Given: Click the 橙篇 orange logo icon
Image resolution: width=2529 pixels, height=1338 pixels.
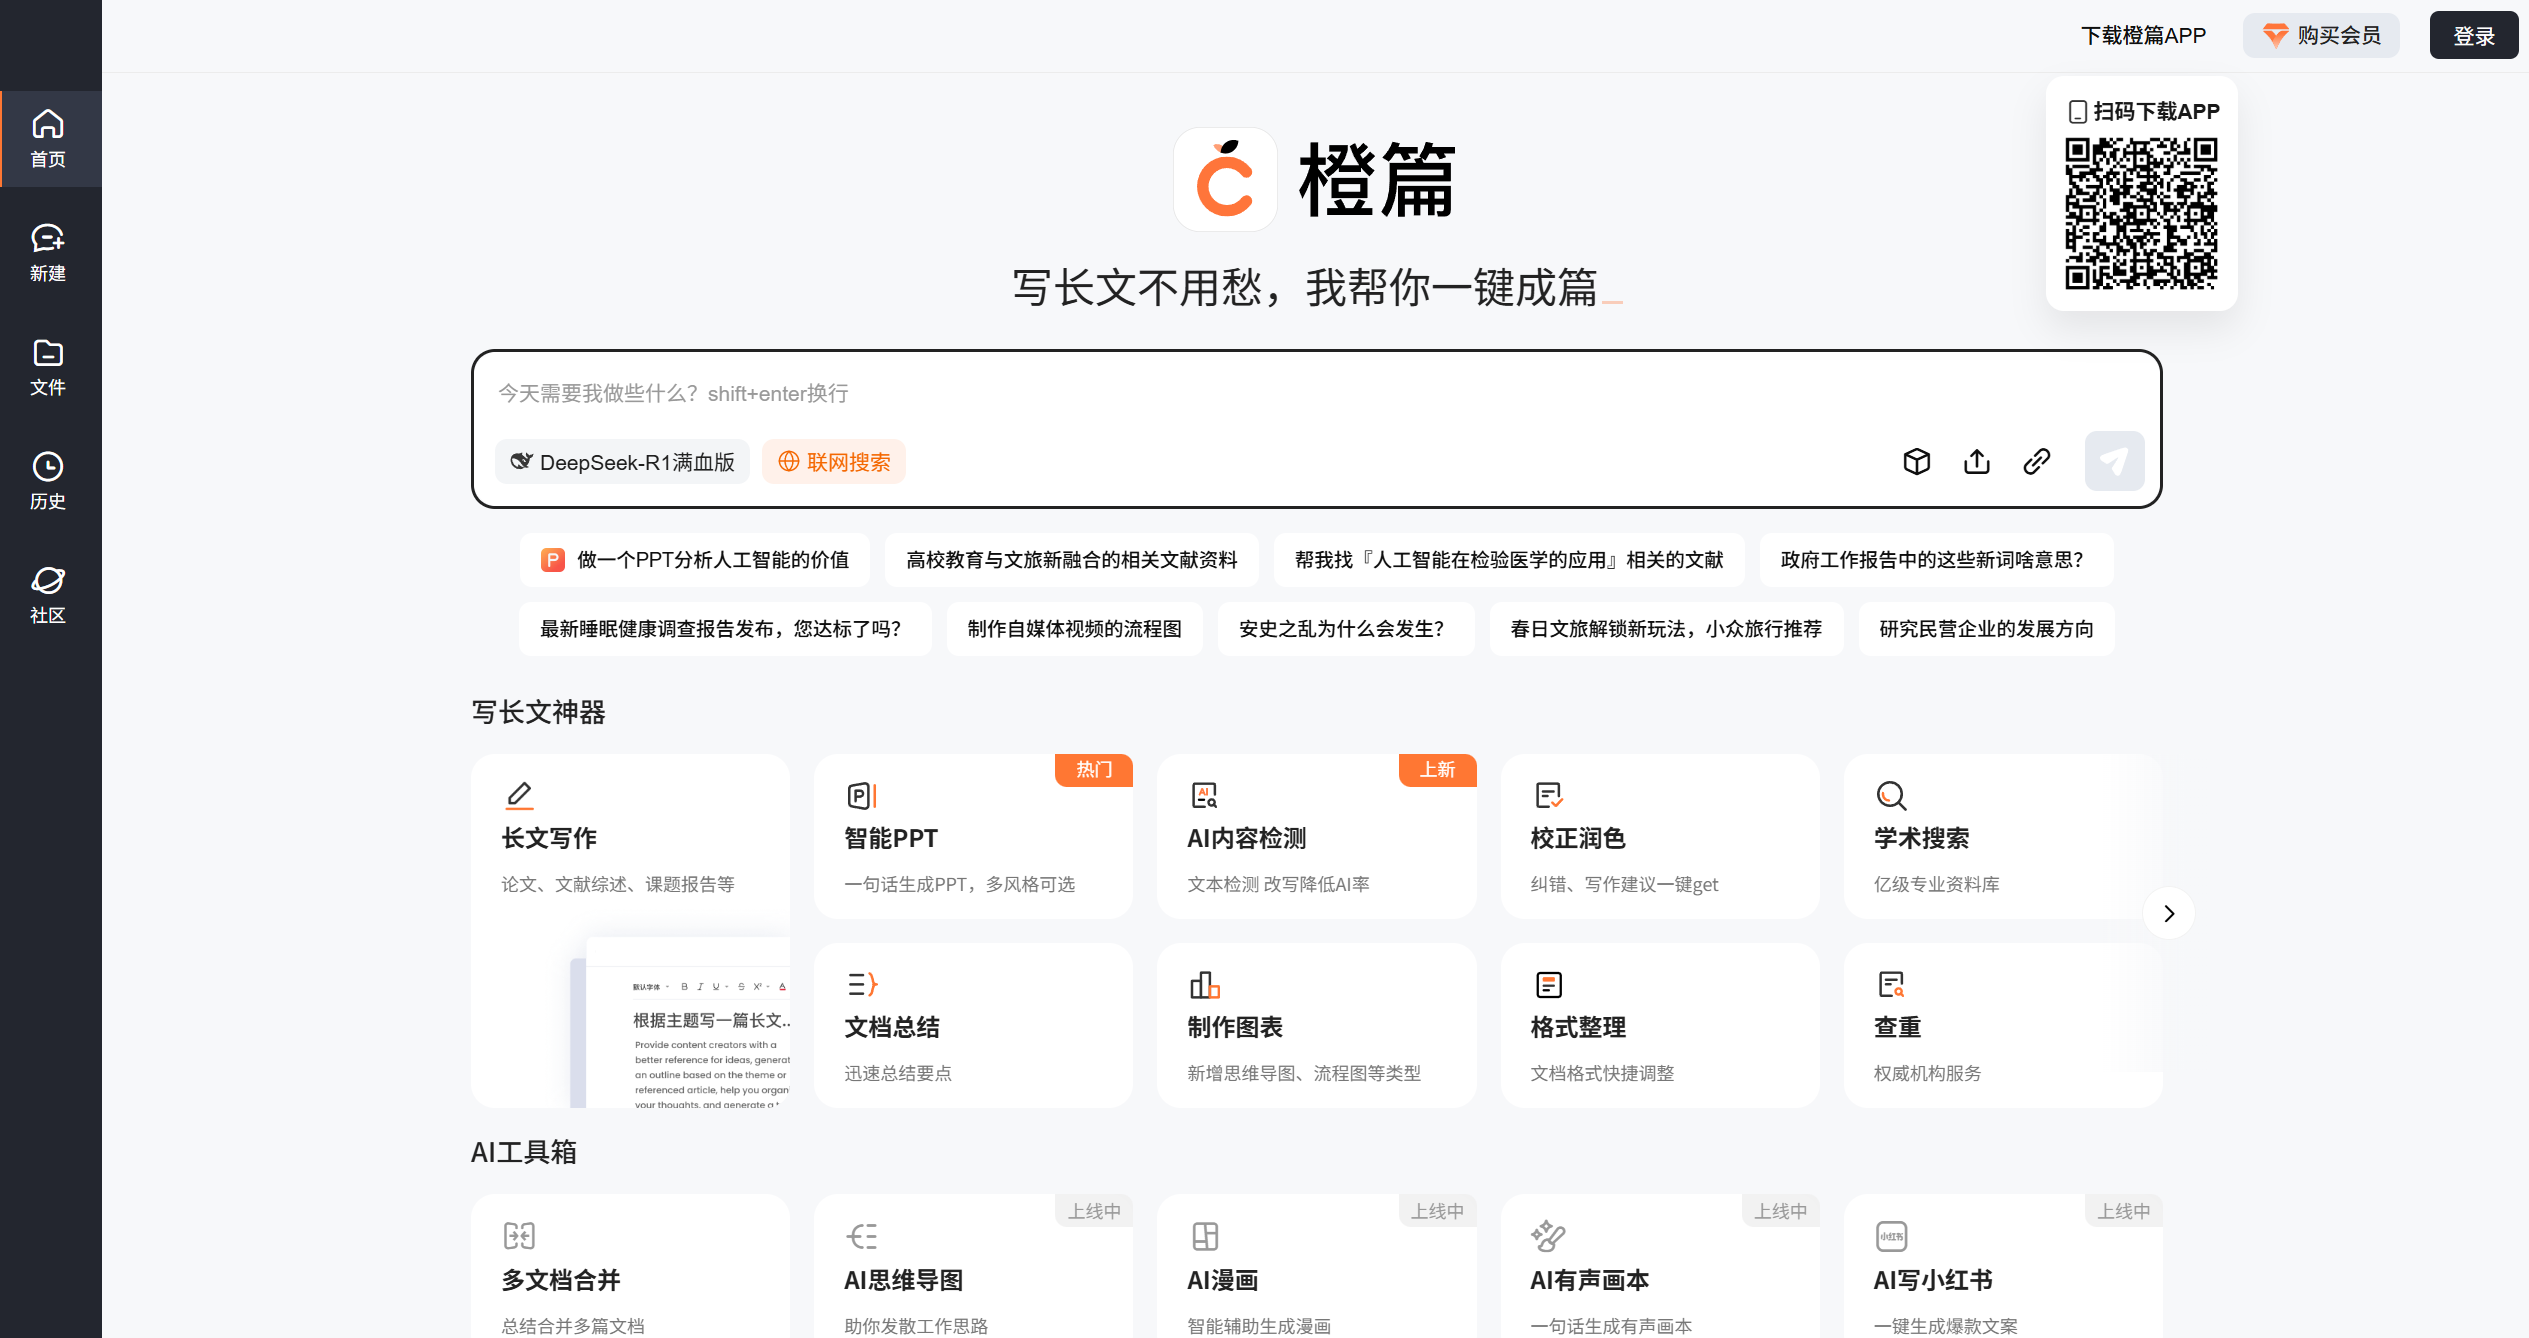Looking at the screenshot, I should (x=1225, y=180).
